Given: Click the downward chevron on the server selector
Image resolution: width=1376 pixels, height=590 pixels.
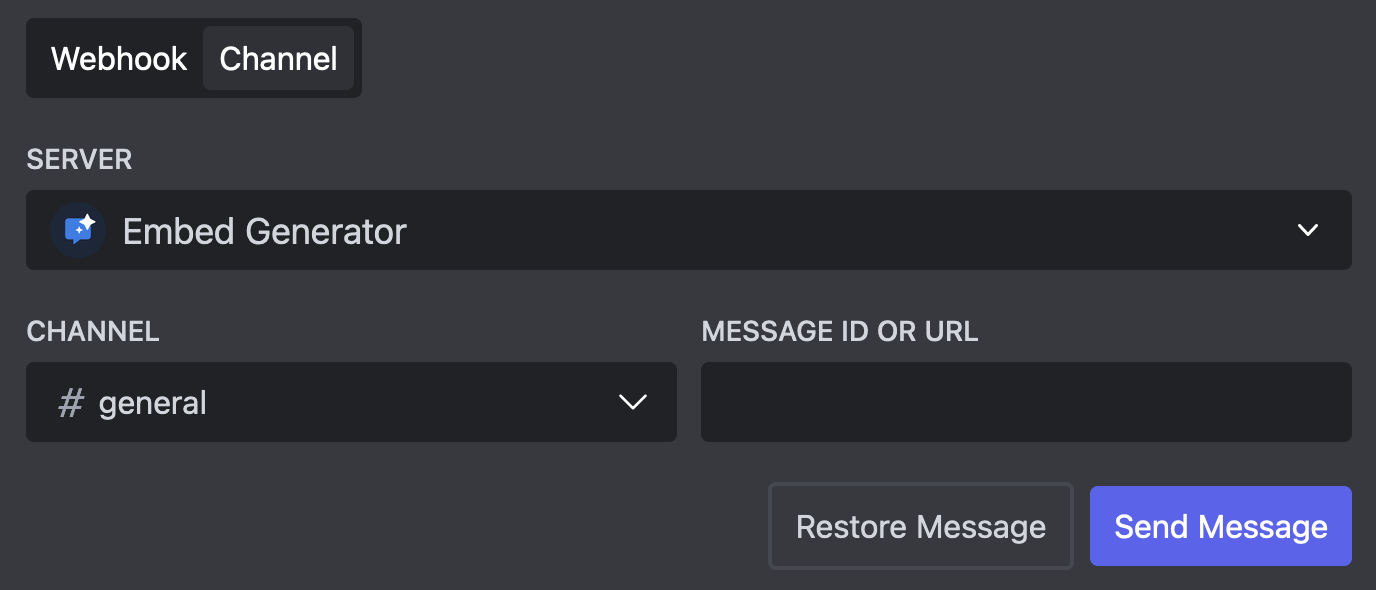Looking at the screenshot, I should click(1307, 230).
